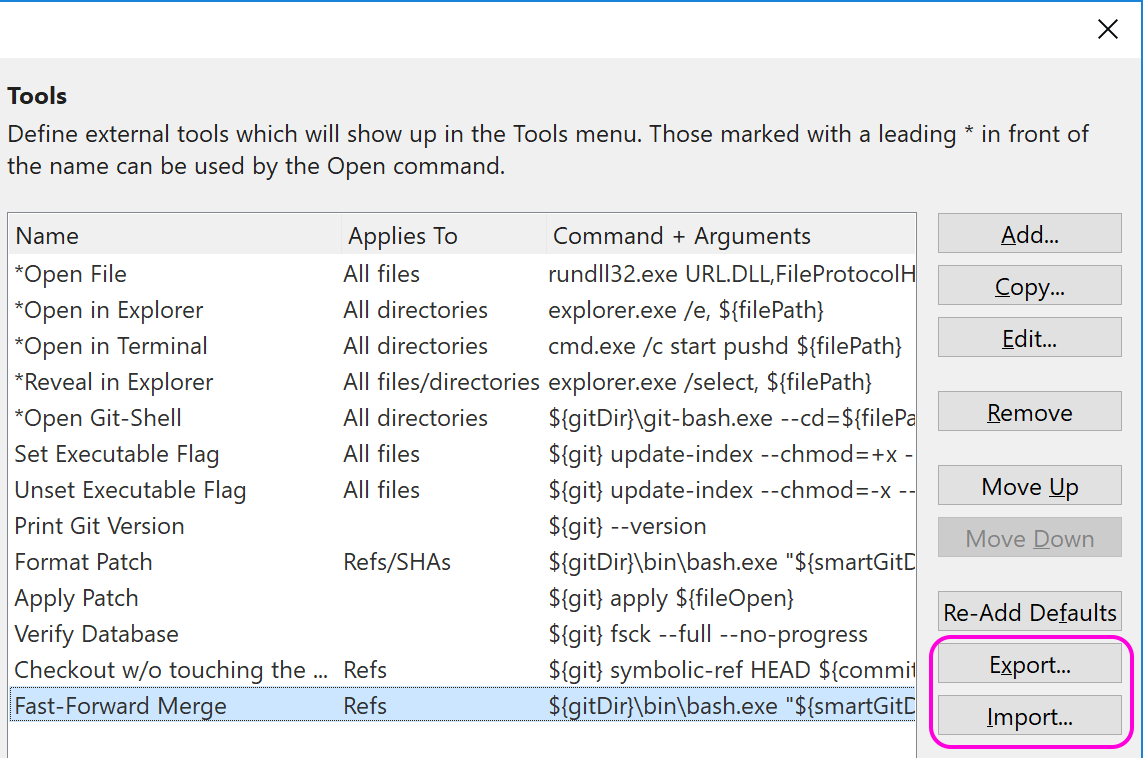Click the Copy button
The height and width of the screenshot is (758, 1143).
click(x=1029, y=286)
